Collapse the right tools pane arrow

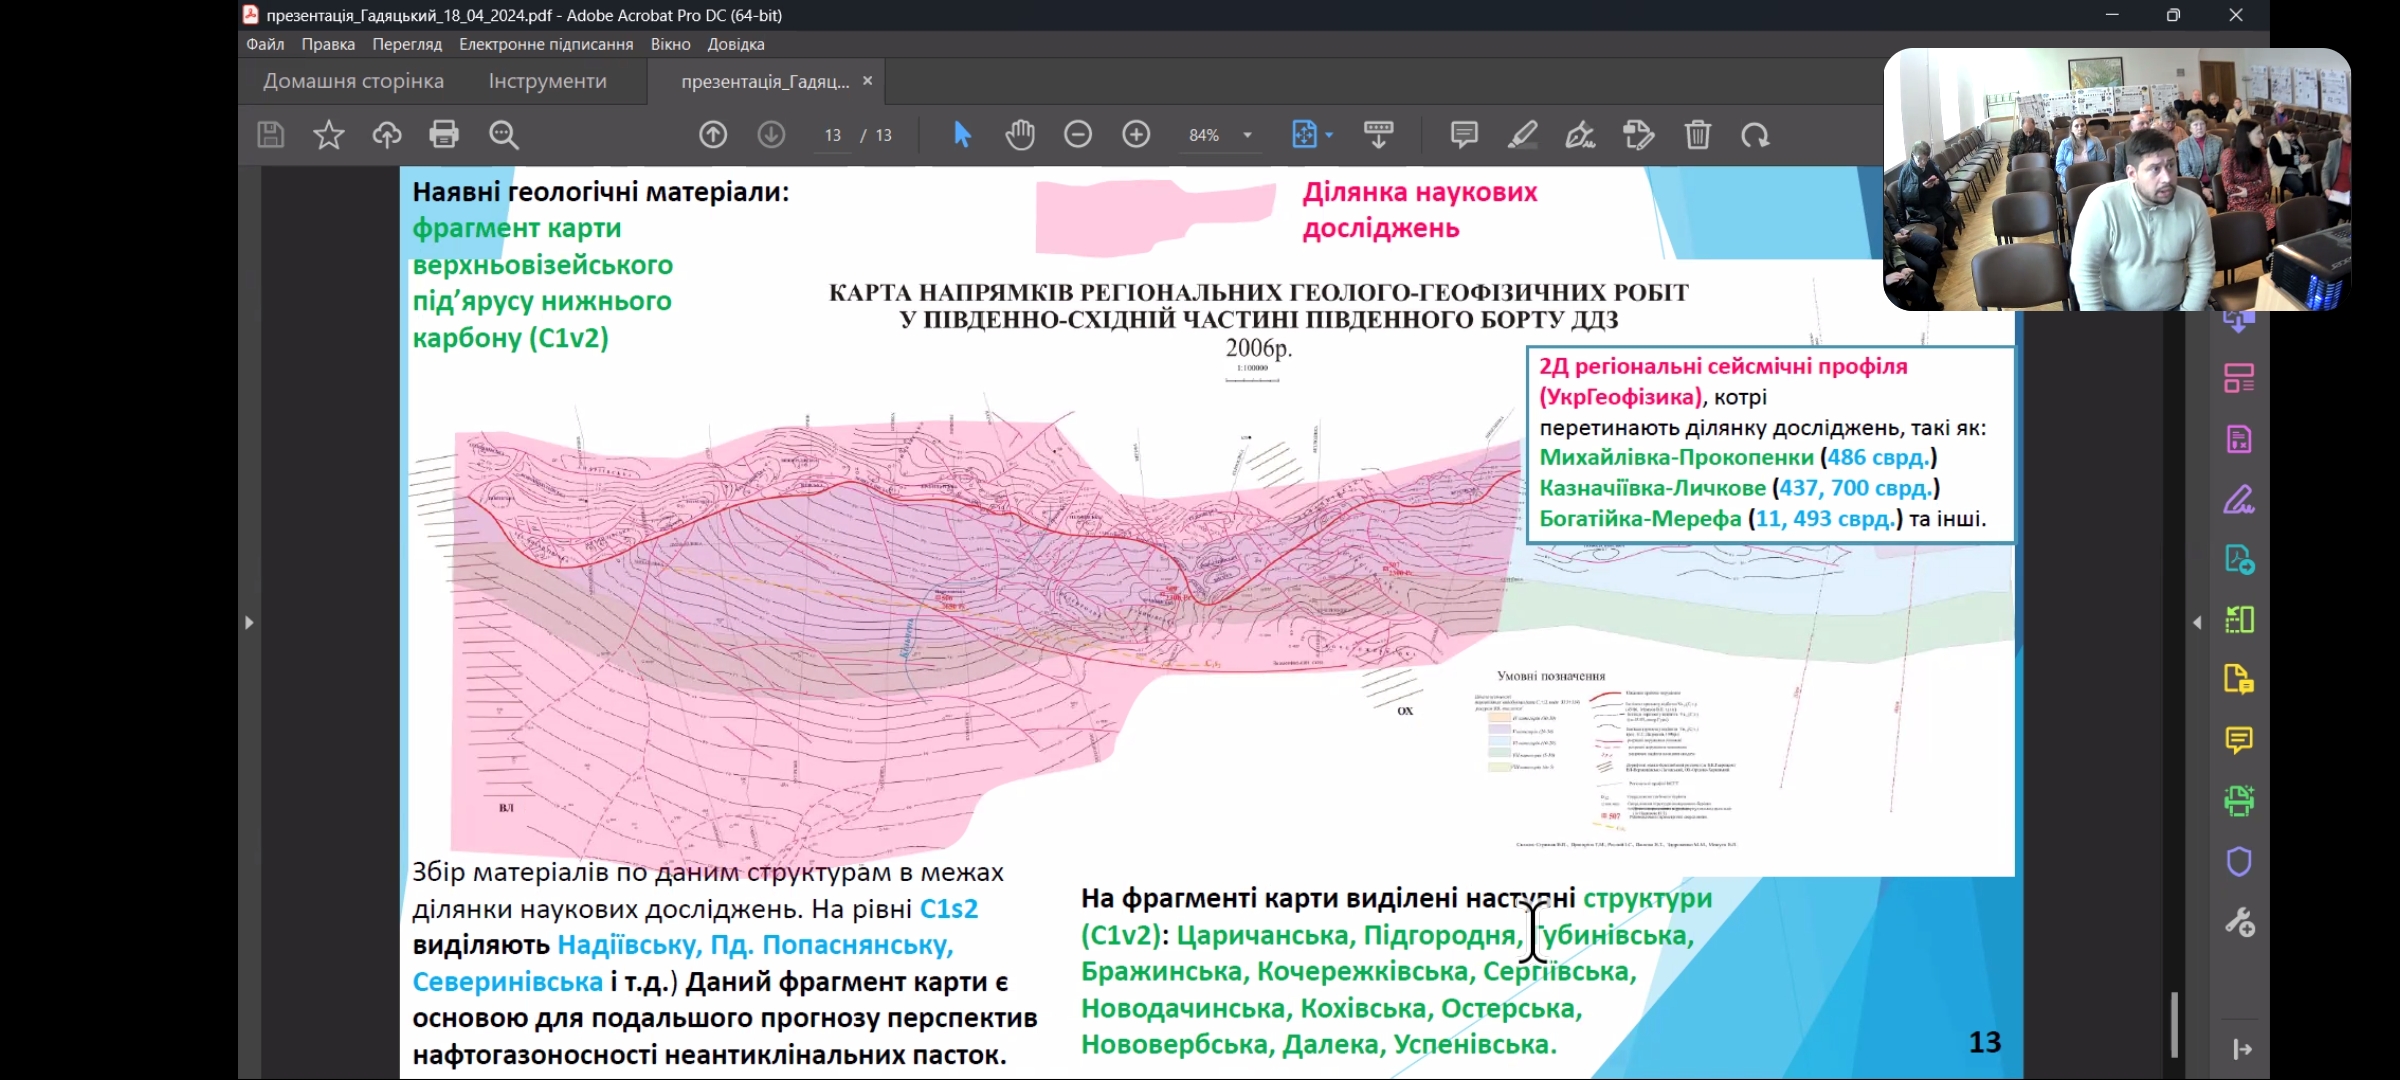pos(2197,622)
